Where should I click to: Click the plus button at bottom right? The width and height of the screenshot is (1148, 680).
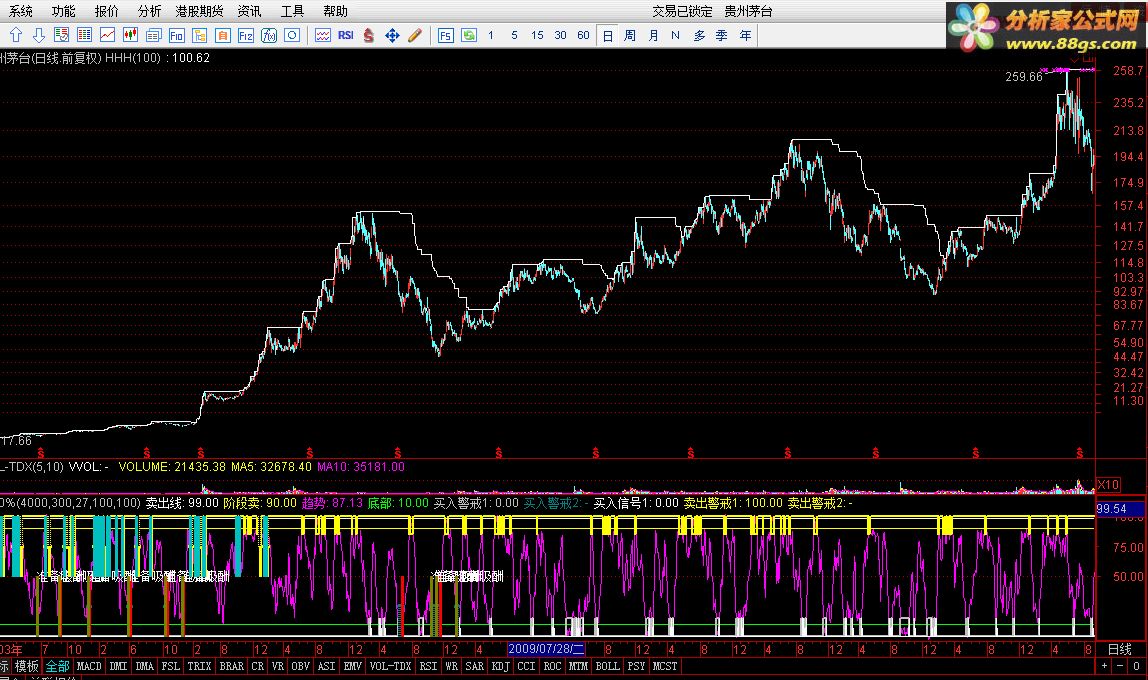tap(1104, 666)
